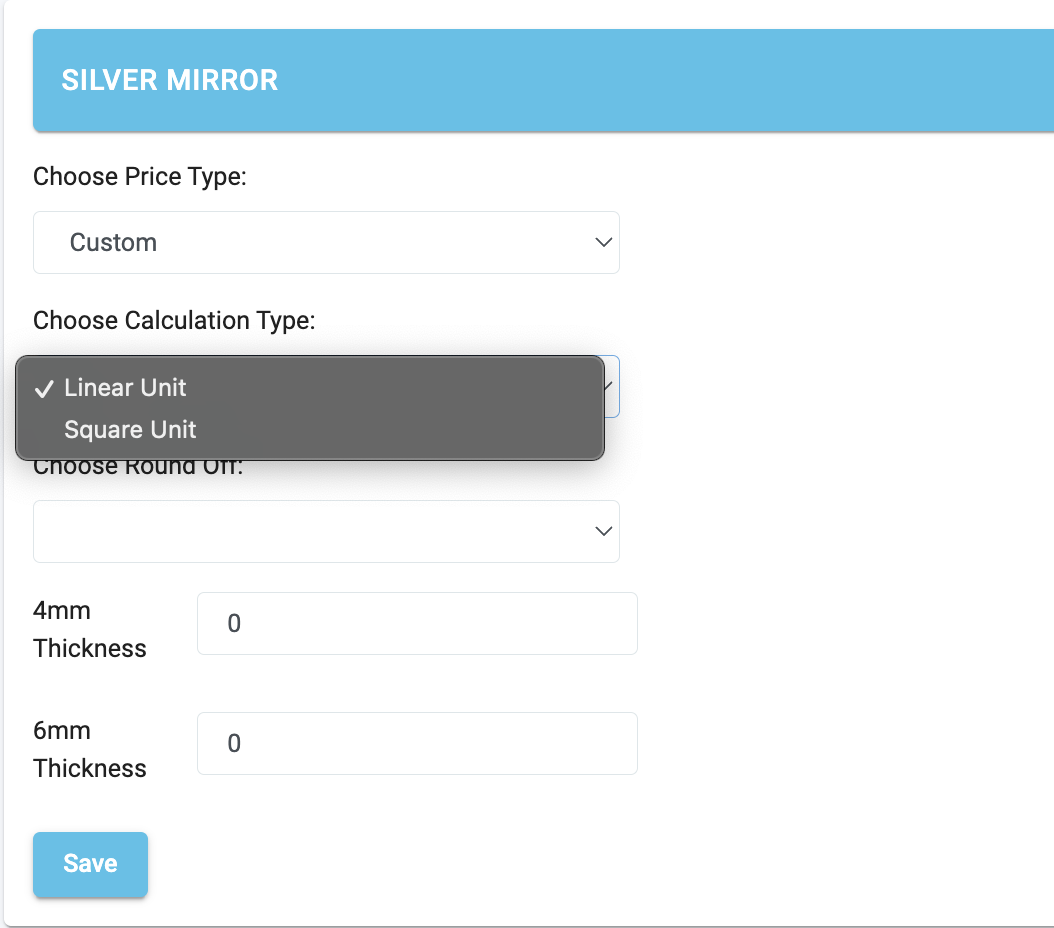Click the checkmark beside Linear Unit
Viewport: 1054px width, 928px height.
(x=44, y=388)
